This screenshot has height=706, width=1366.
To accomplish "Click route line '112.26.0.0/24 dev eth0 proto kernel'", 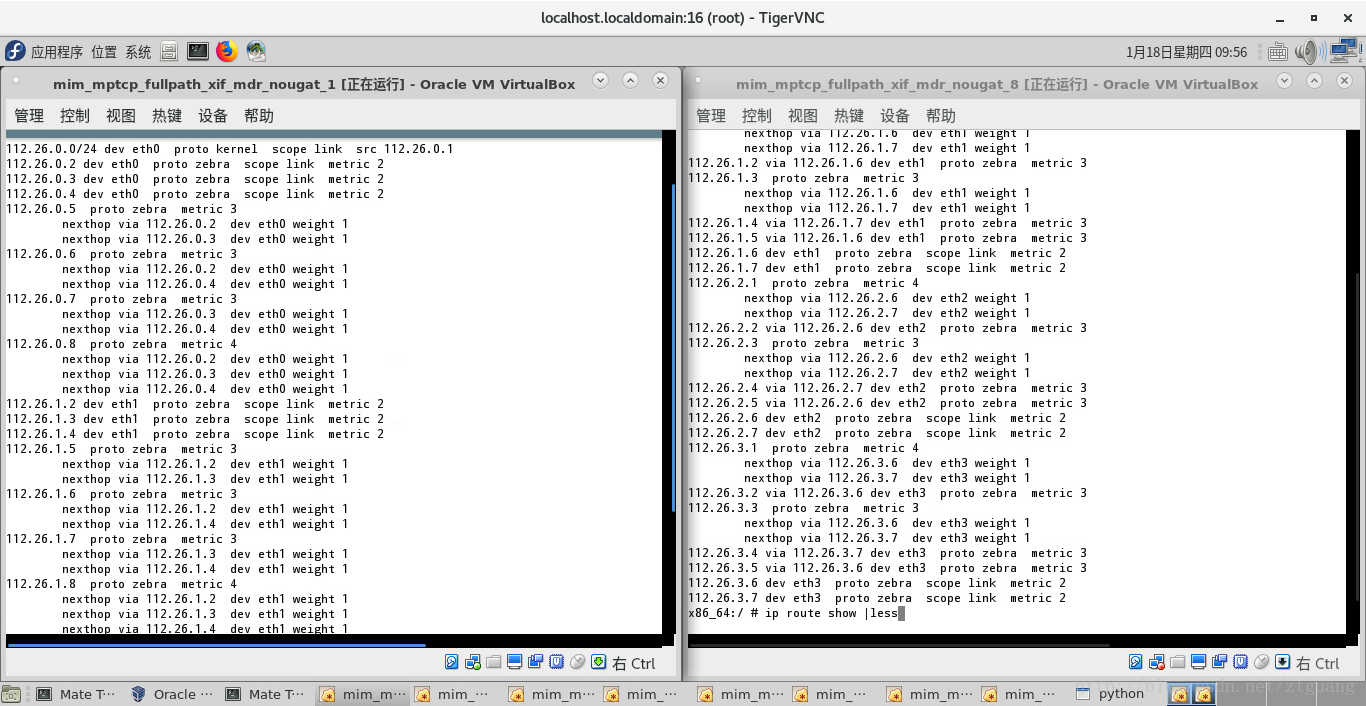I will coord(230,149).
